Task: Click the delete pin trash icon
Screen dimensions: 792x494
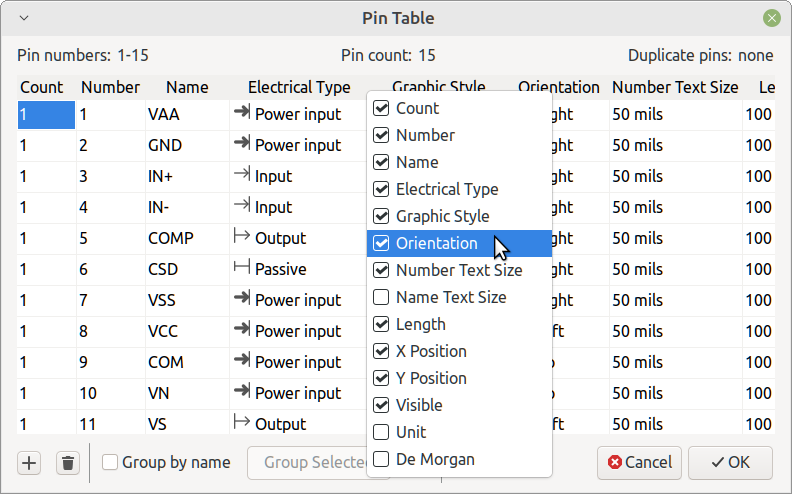Action: pyautogui.click(x=68, y=463)
